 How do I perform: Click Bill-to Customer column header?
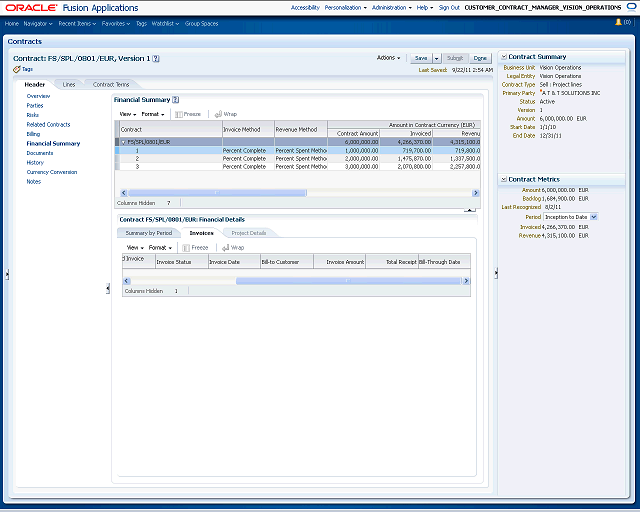tap(287, 262)
